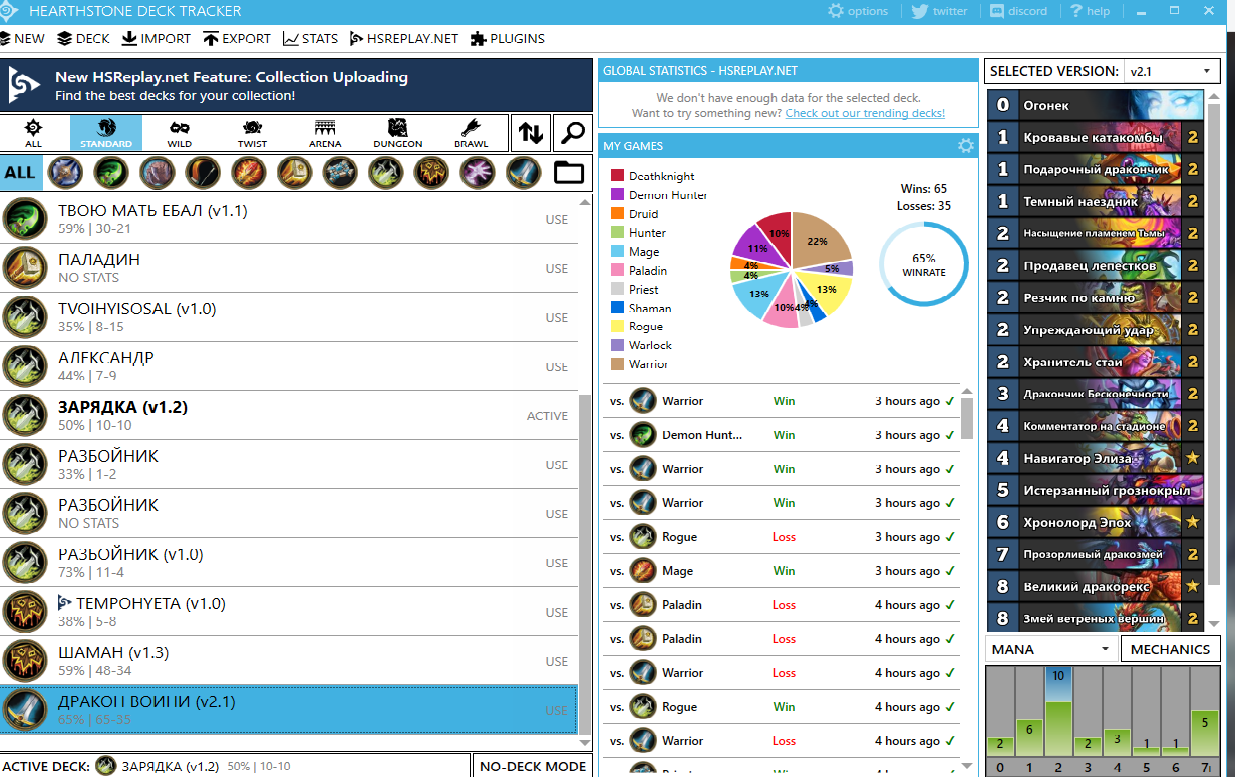
Task: Select the Dungeon mode filter
Action: pyautogui.click(x=398, y=132)
